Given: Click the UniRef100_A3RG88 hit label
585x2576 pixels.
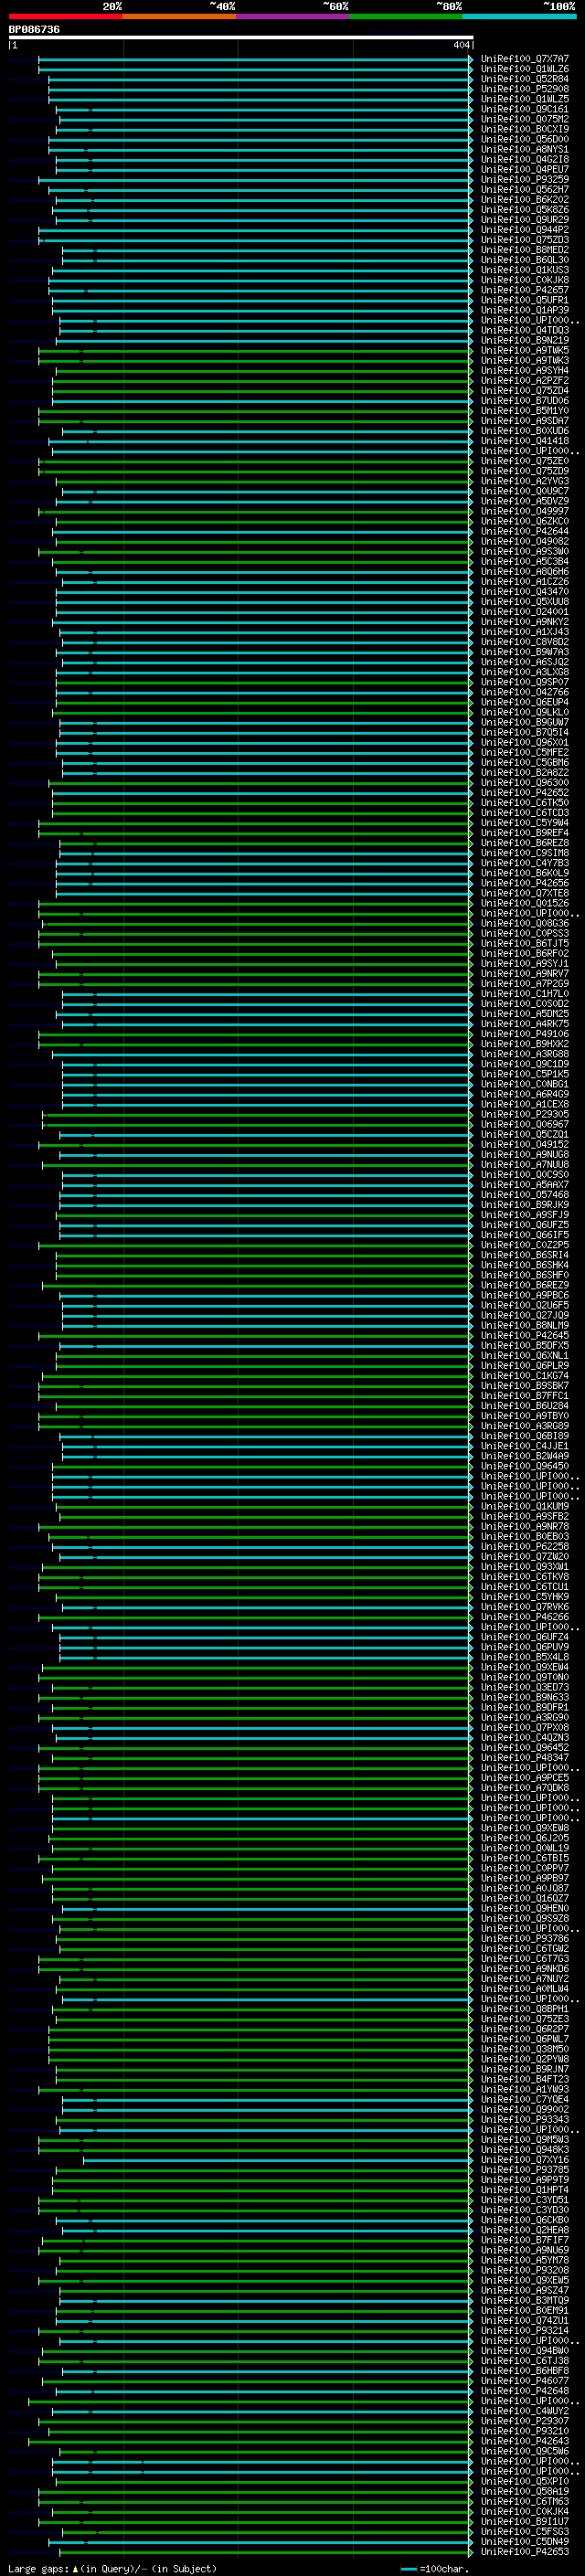Looking at the screenshot, I should [x=525, y=1054].
